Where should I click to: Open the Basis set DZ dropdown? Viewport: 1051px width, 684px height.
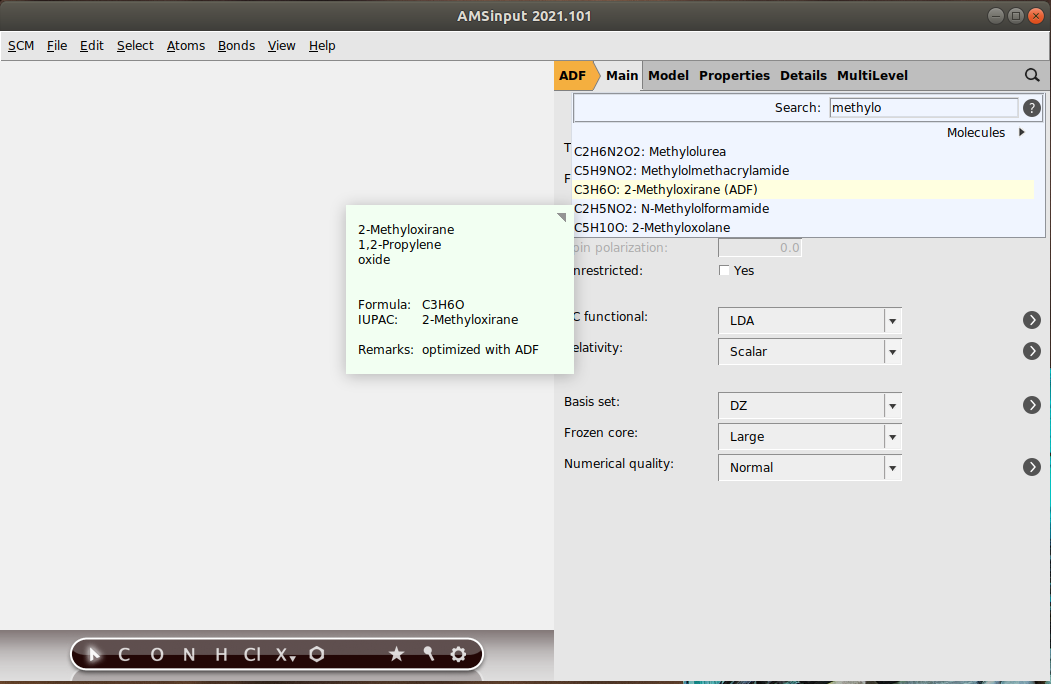pos(810,406)
